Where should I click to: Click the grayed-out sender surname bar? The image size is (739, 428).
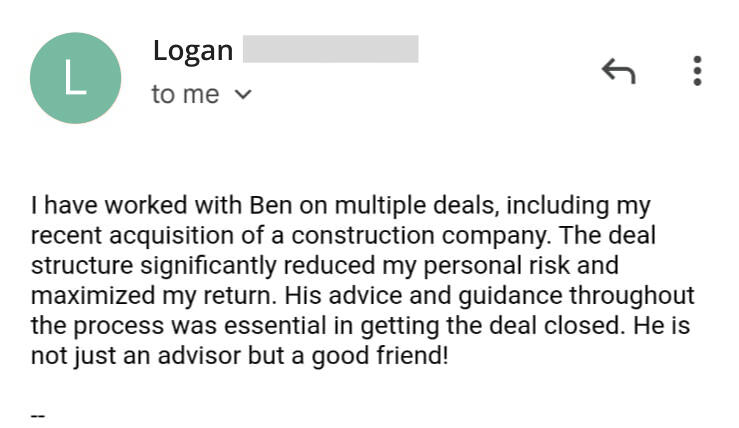[x=330, y=49]
